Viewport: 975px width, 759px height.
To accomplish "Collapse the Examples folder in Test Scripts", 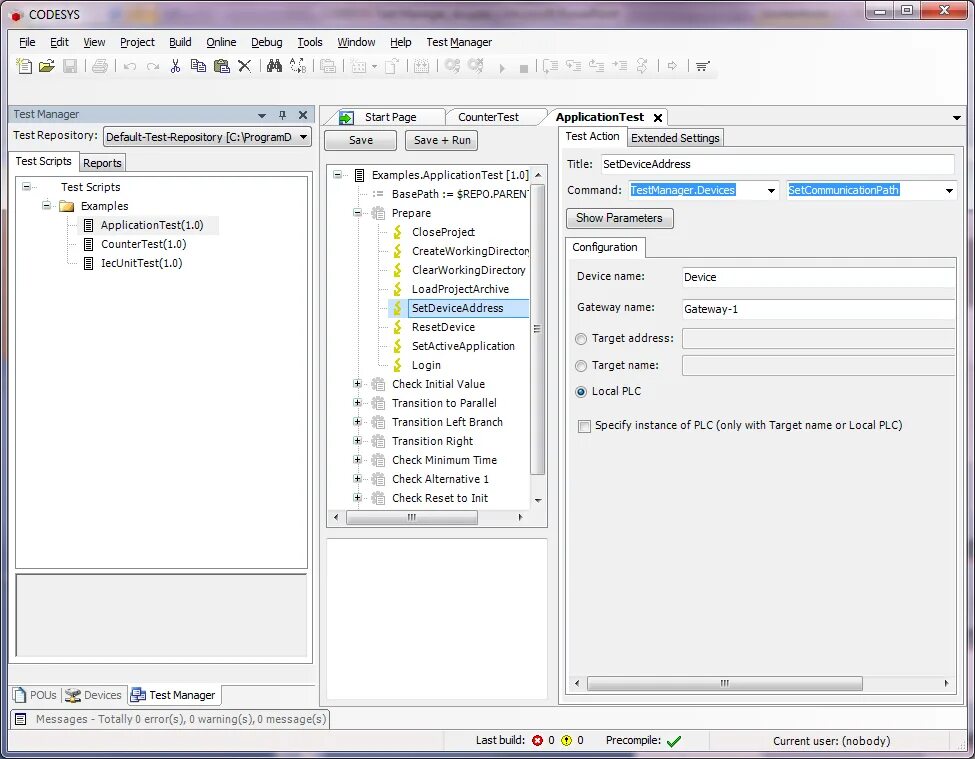I will (47, 206).
